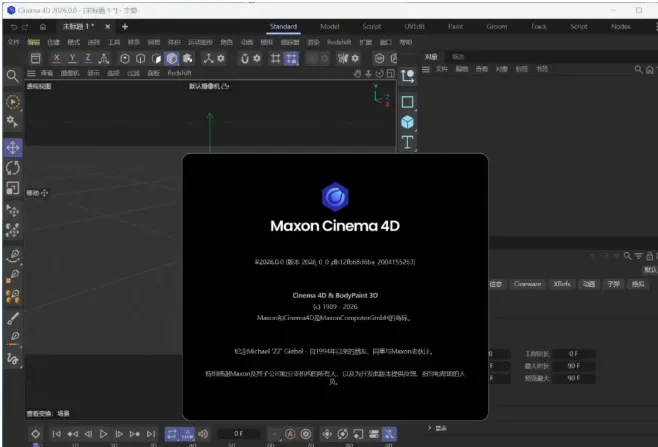Select the Scale tool in left toolbar
Screen dimensions: 658x447
tap(13, 188)
